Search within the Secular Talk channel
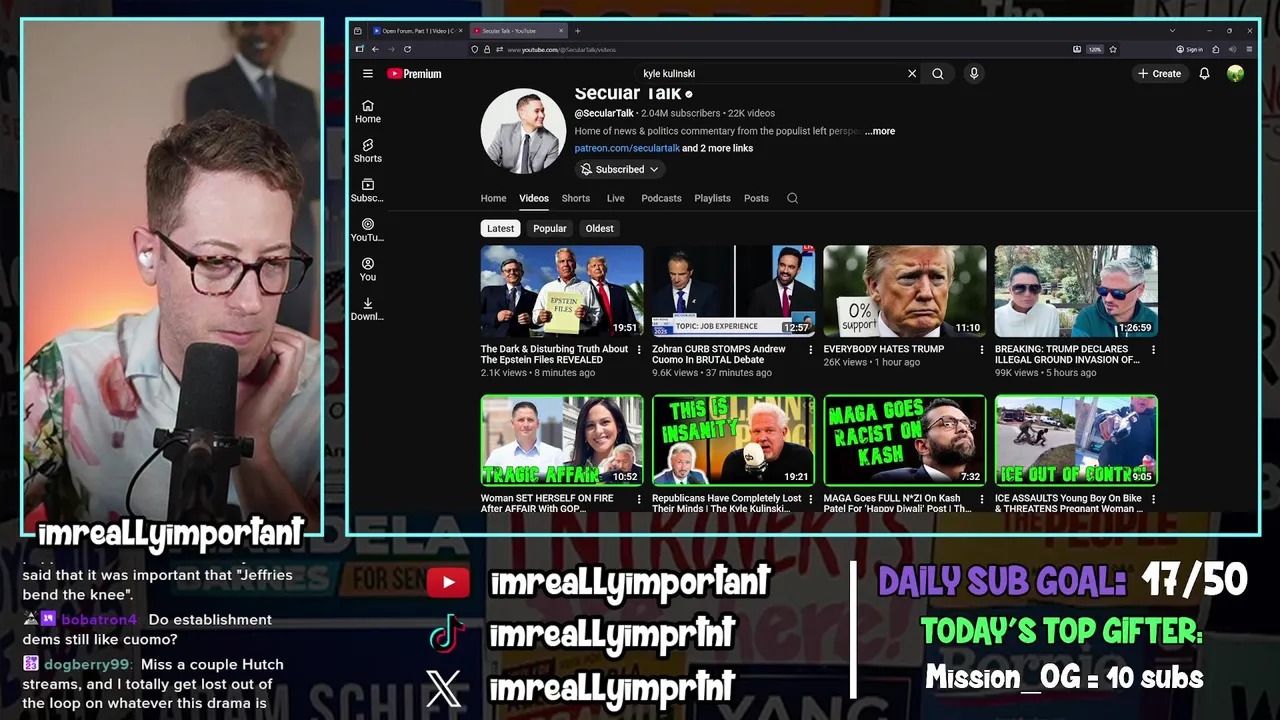Viewport: 1280px width, 720px height. click(792, 198)
